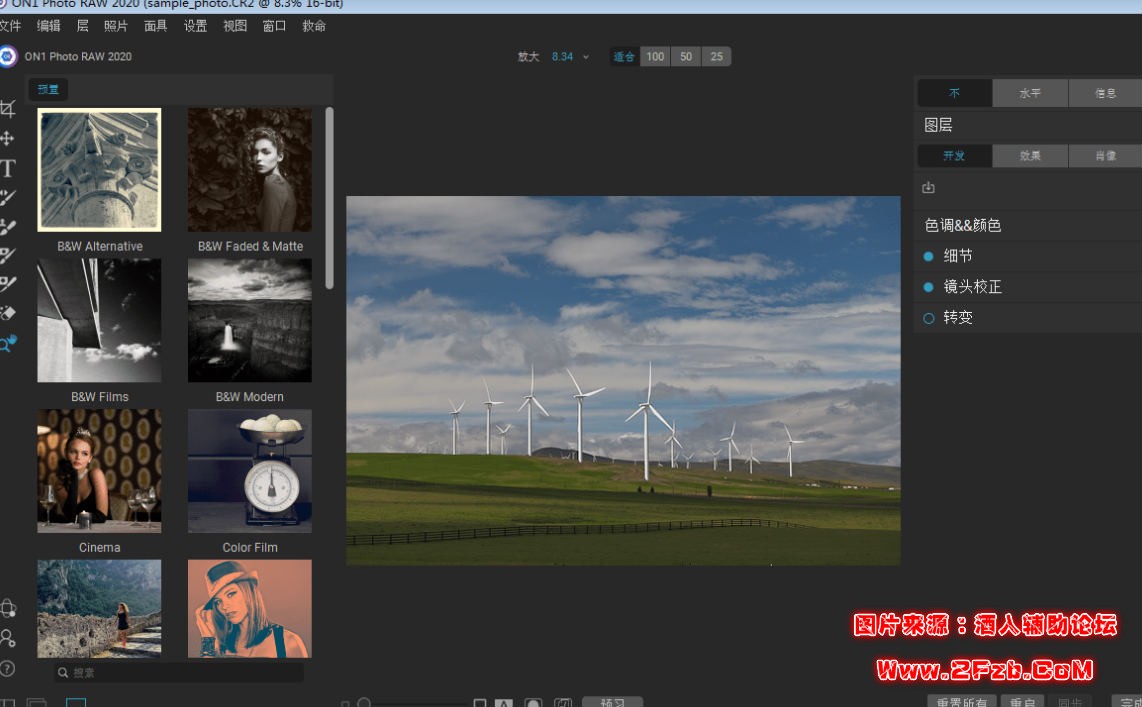Click the 预习 preview button
The width and height of the screenshot is (1142, 707).
point(612,702)
